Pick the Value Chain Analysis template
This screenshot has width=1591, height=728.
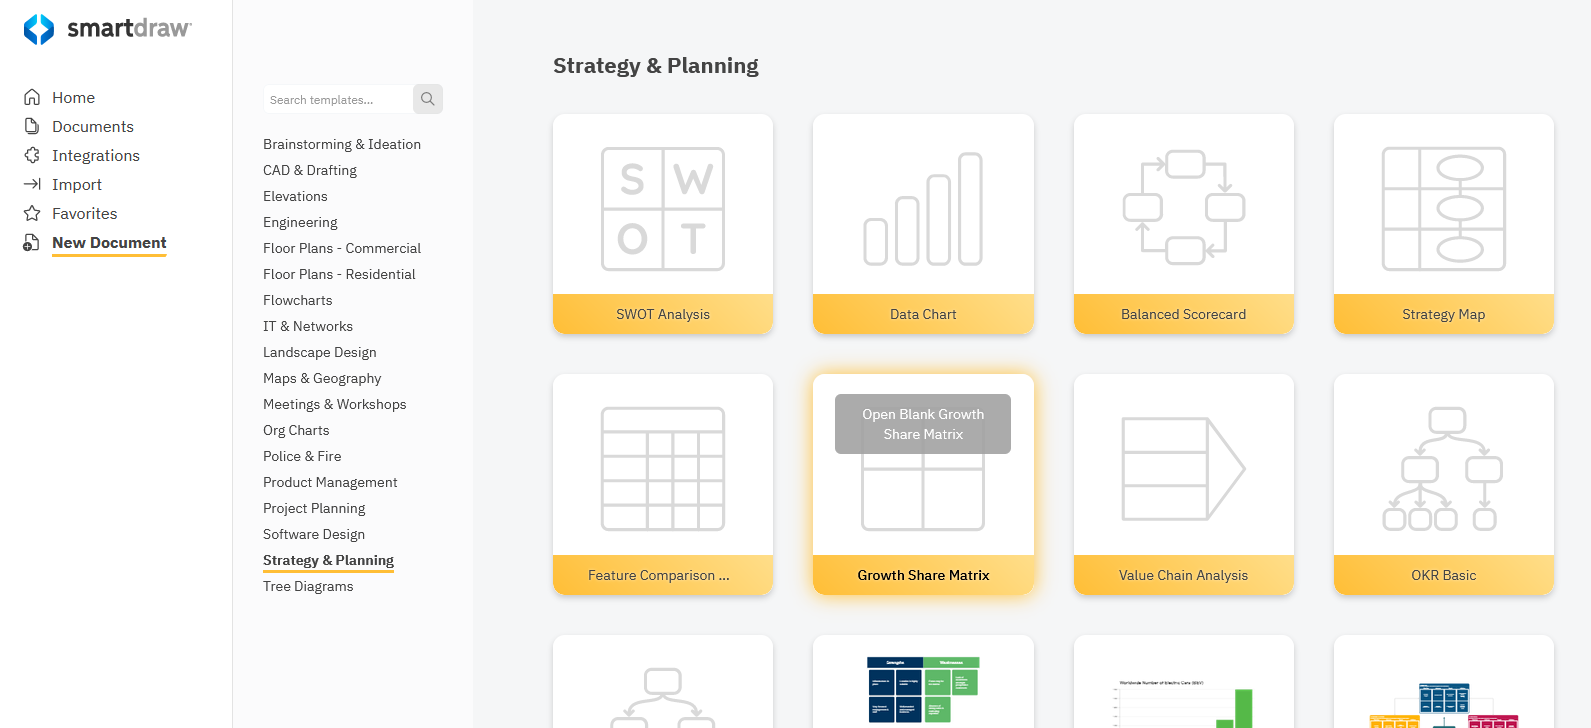(1184, 484)
